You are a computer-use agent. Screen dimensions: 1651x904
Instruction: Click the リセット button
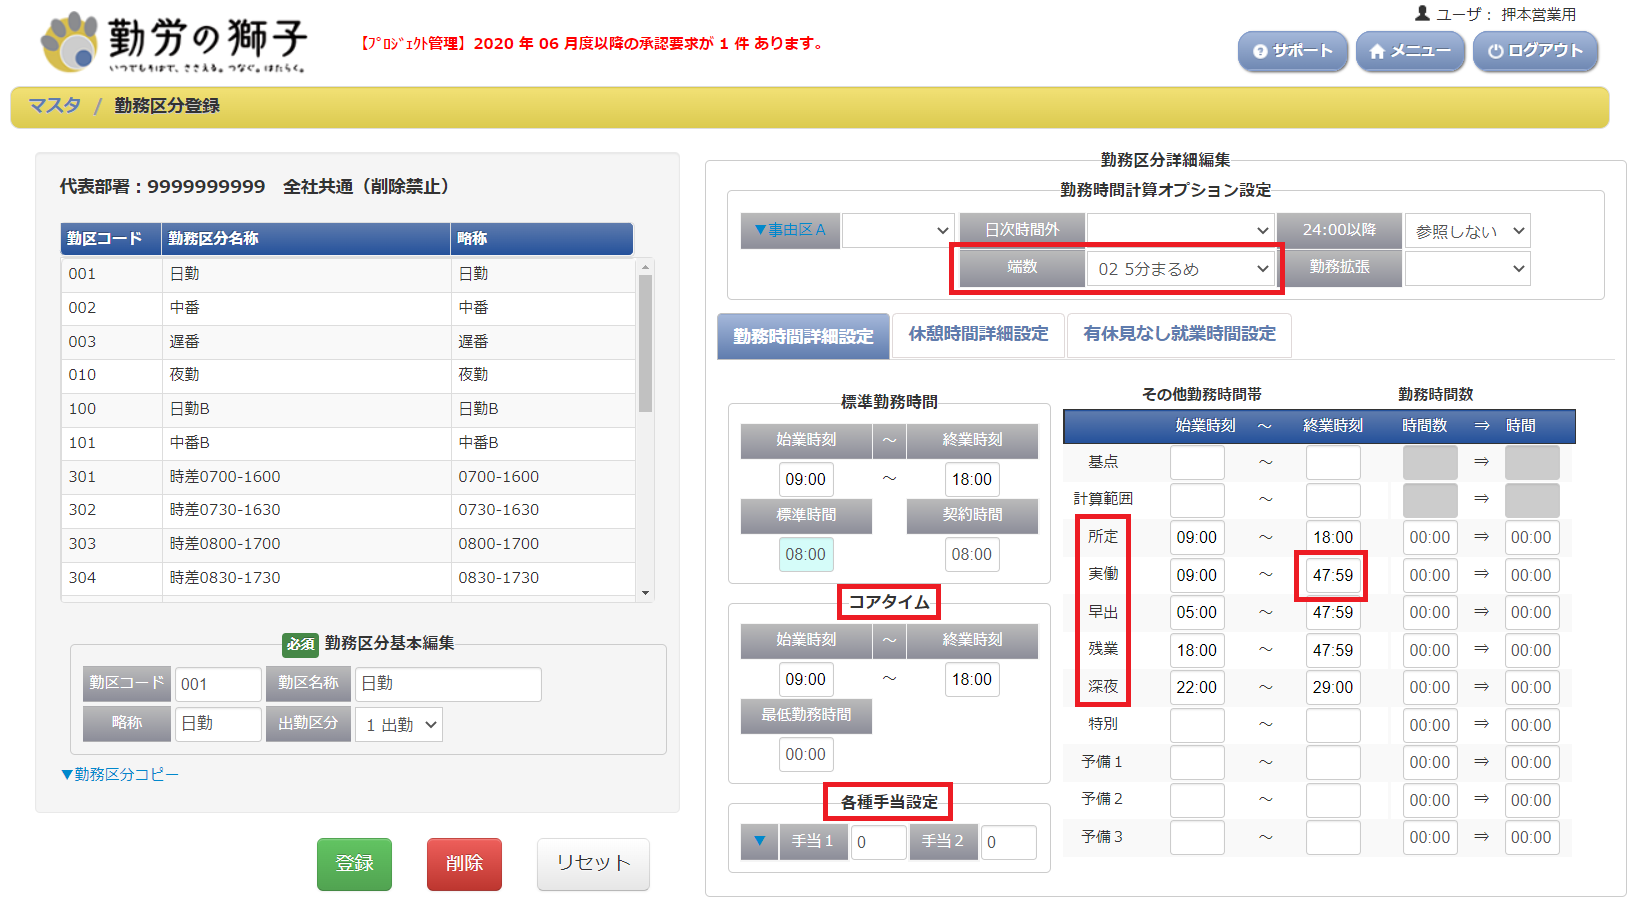(593, 864)
